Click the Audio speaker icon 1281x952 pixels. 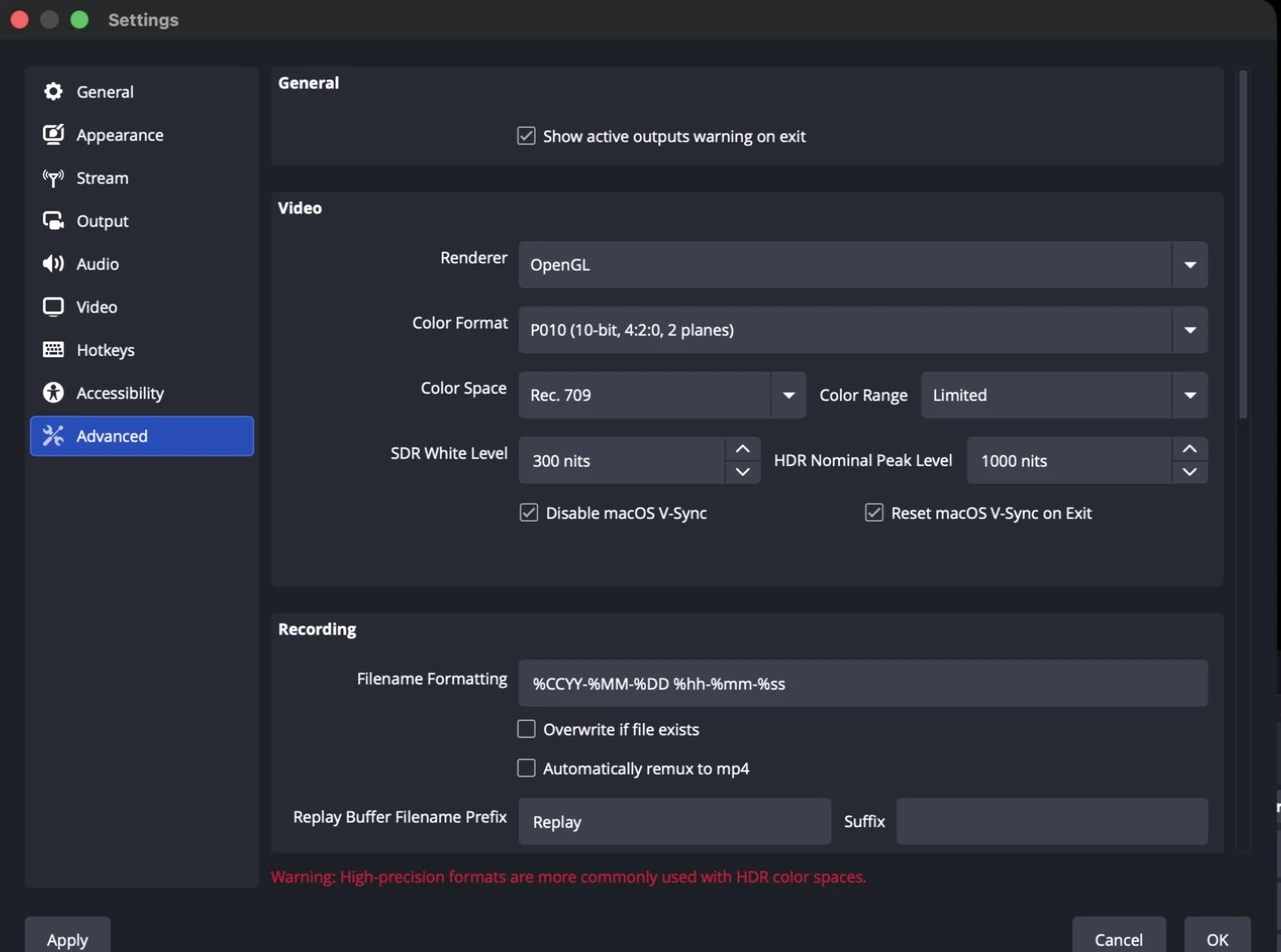[53, 264]
